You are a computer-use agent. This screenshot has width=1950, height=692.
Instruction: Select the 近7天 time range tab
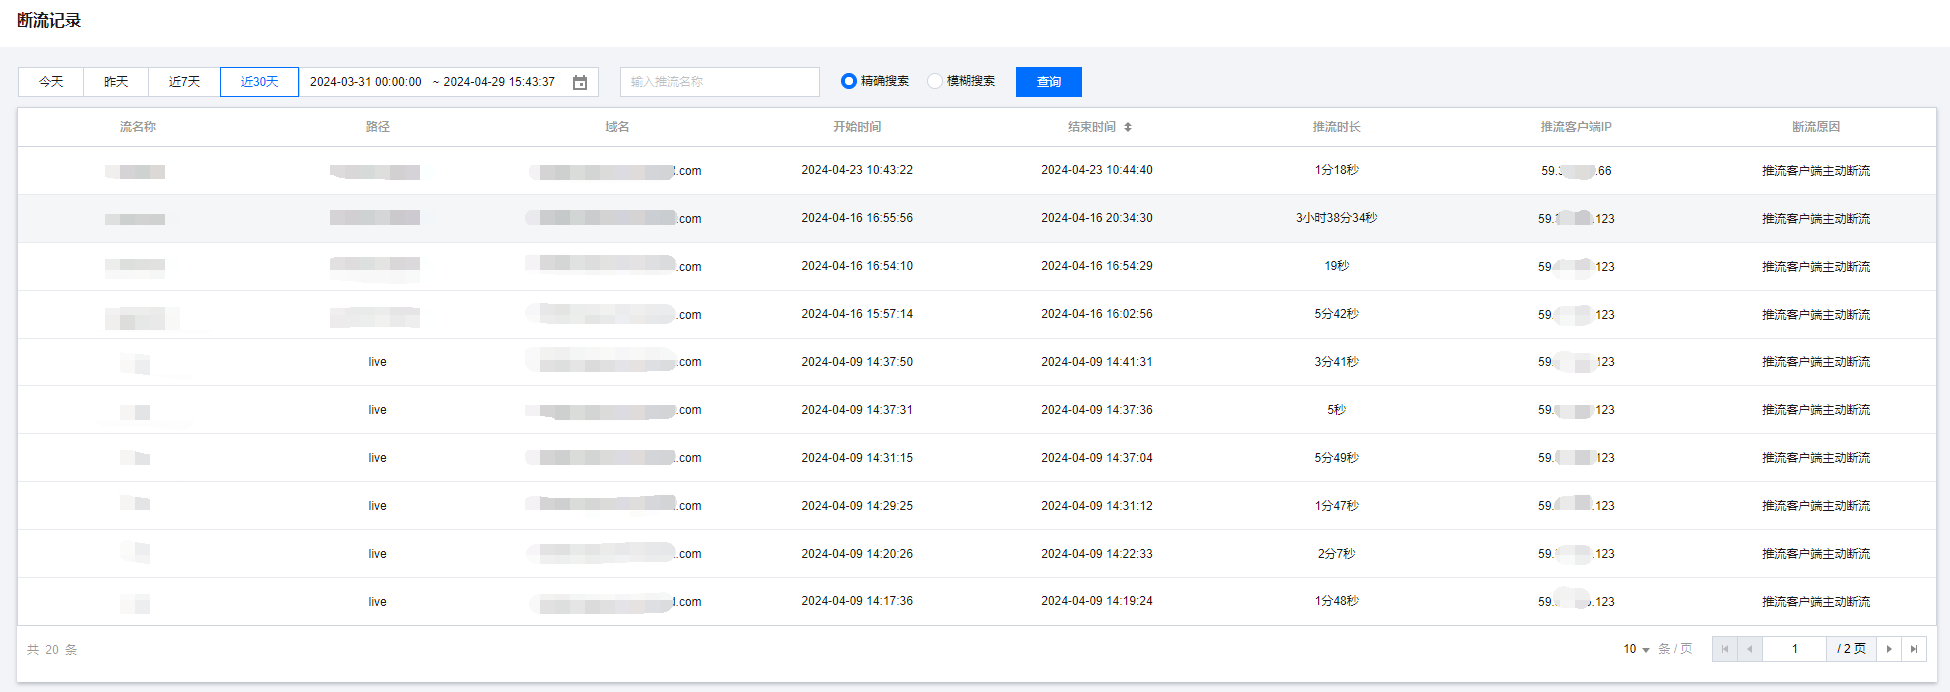click(184, 82)
